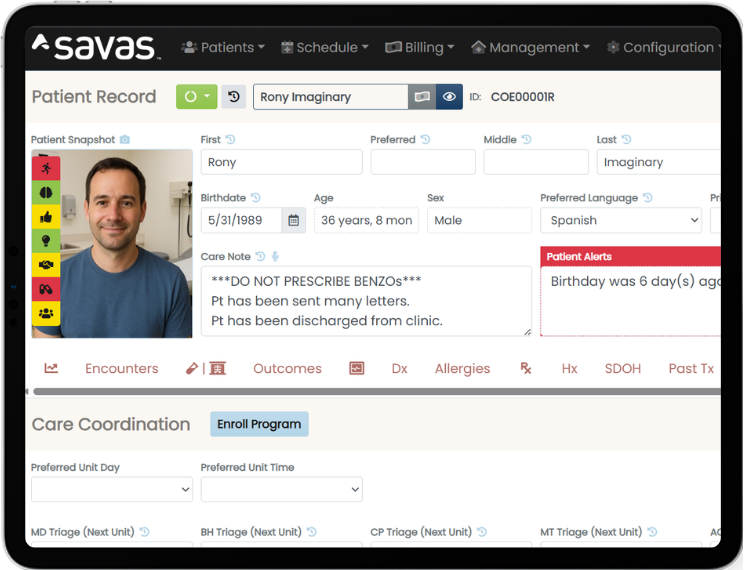The width and height of the screenshot is (745, 570).
Task: Toggle the eye visibility button
Action: click(x=449, y=97)
